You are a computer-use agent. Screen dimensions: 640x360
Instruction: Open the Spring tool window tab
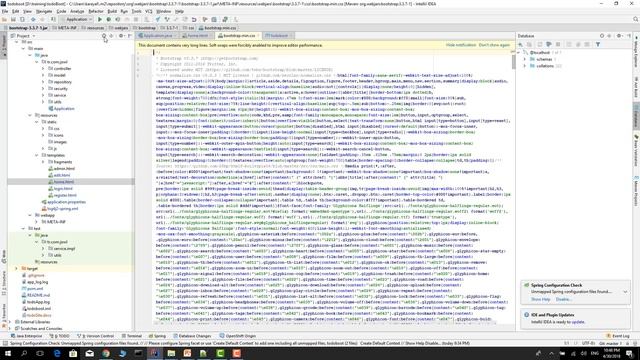click(x=157, y=336)
